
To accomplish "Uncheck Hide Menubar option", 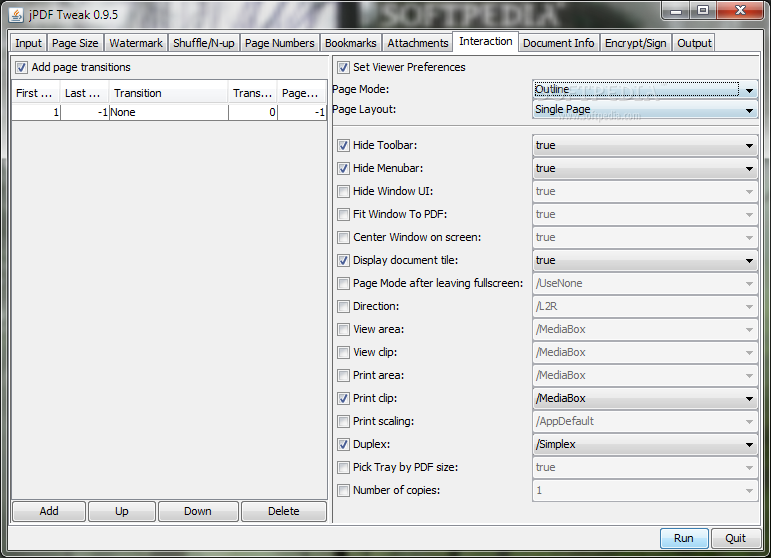I will coord(343,169).
